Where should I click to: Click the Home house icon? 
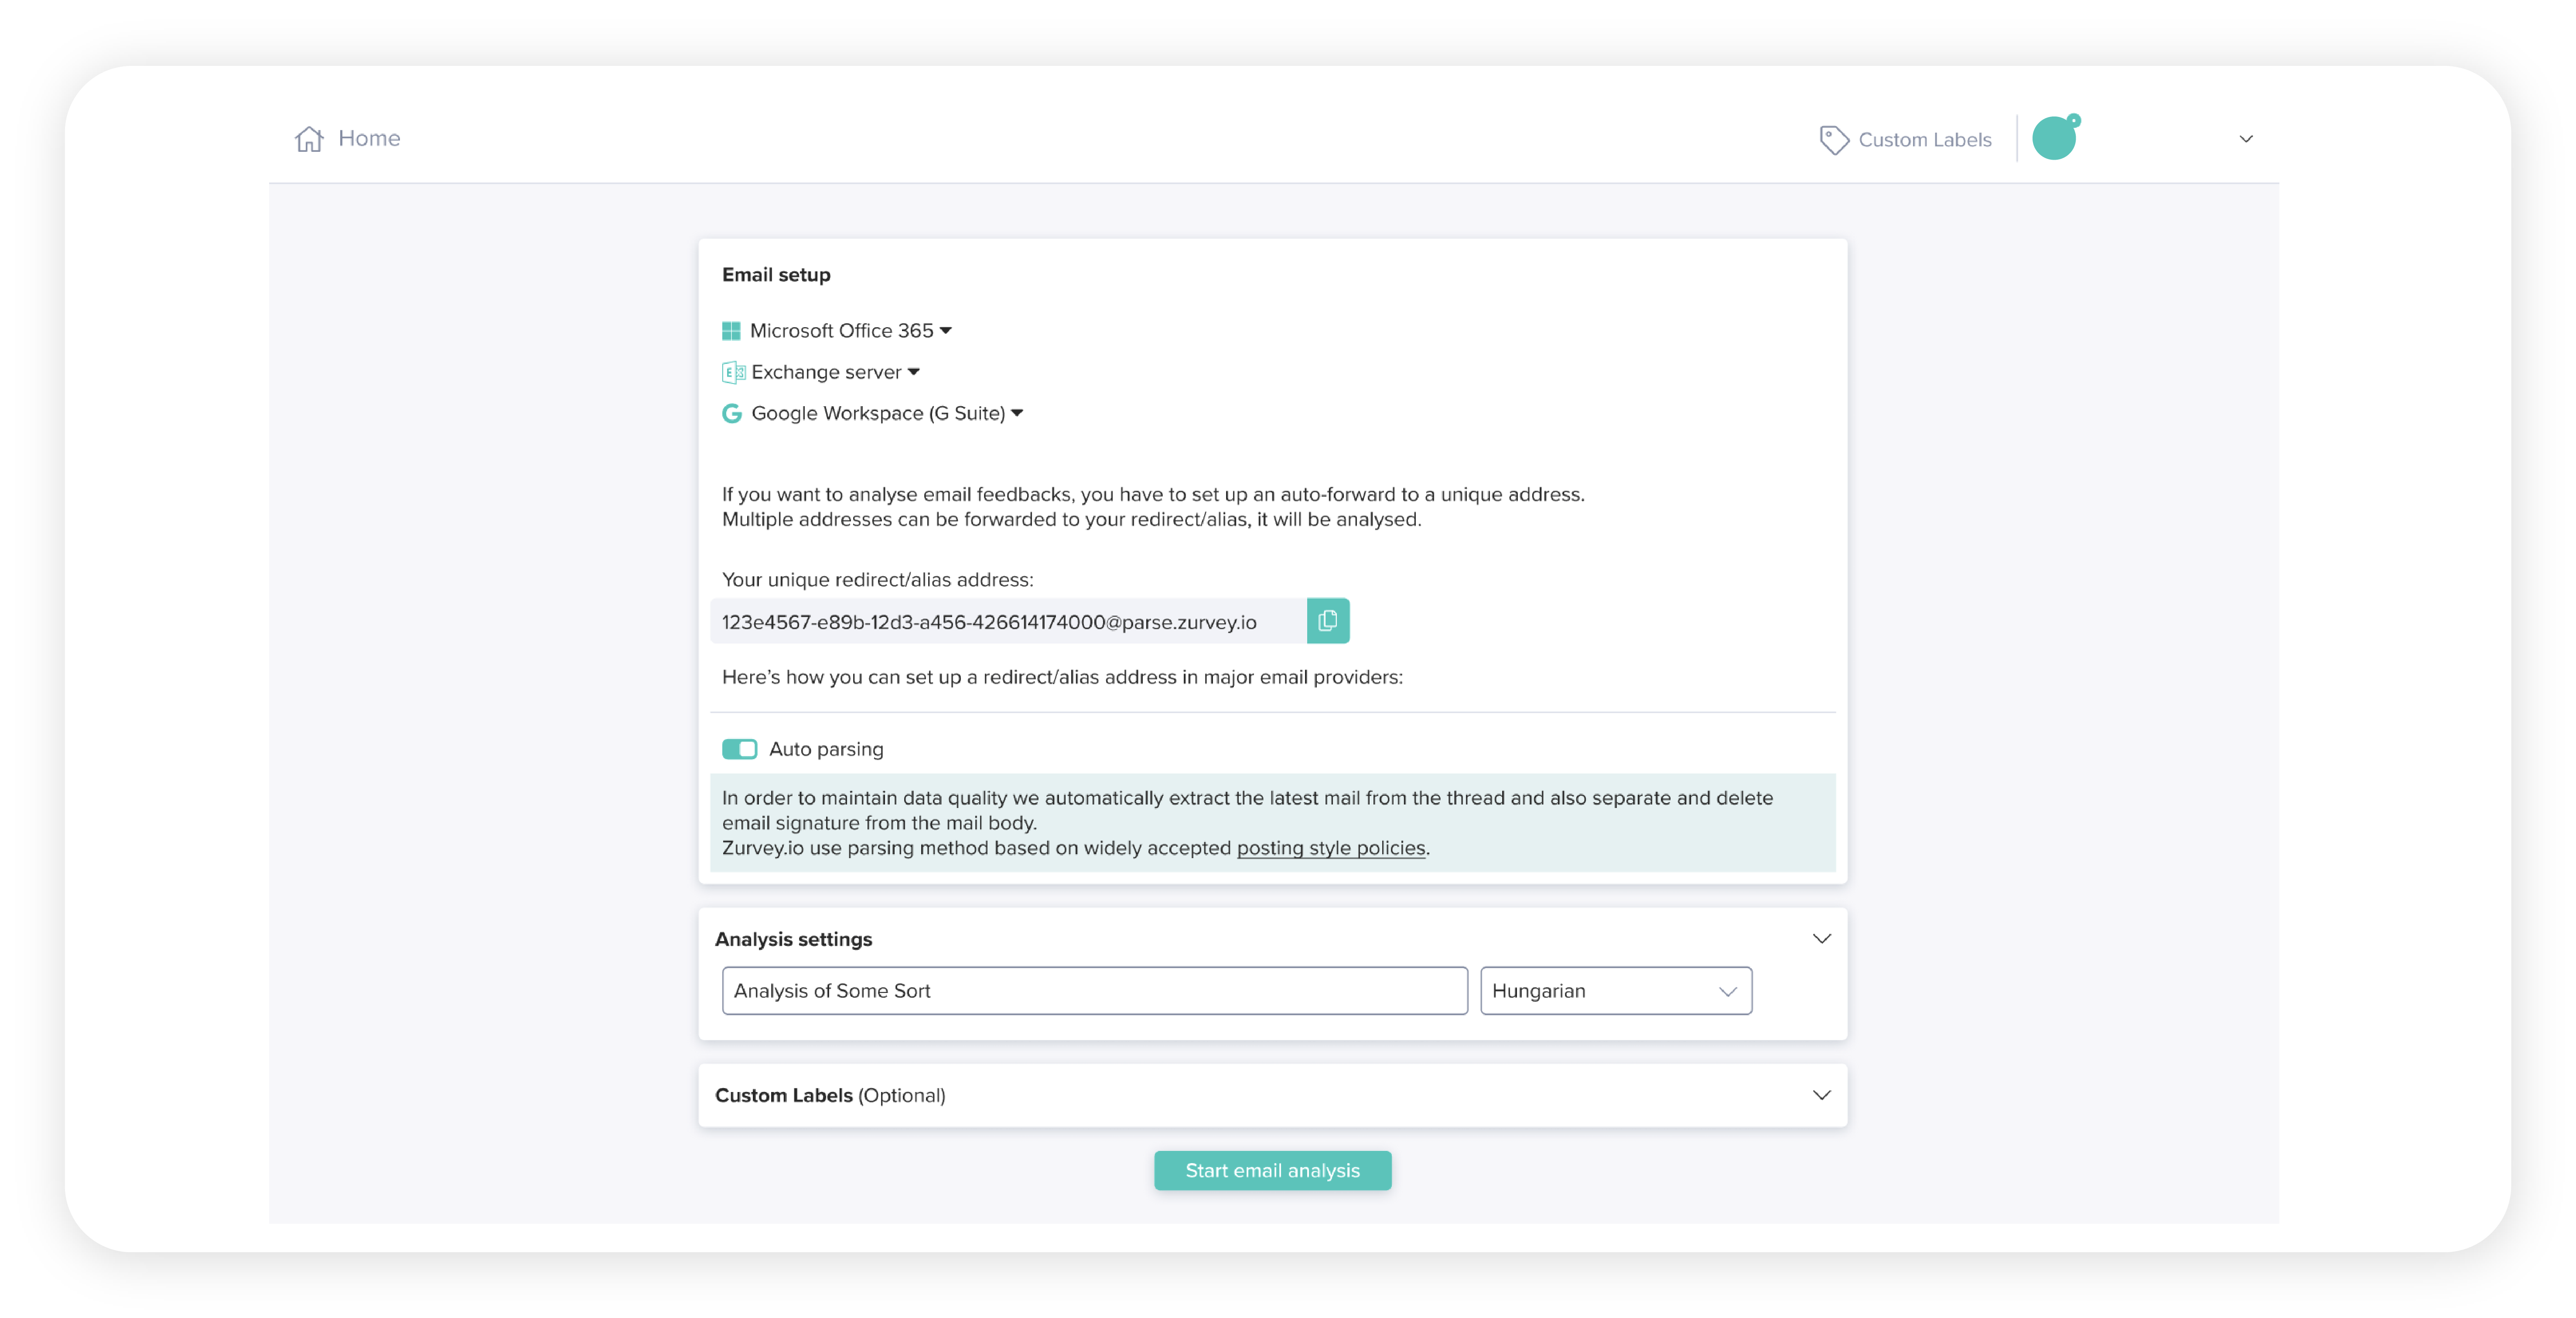coord(309,139)
